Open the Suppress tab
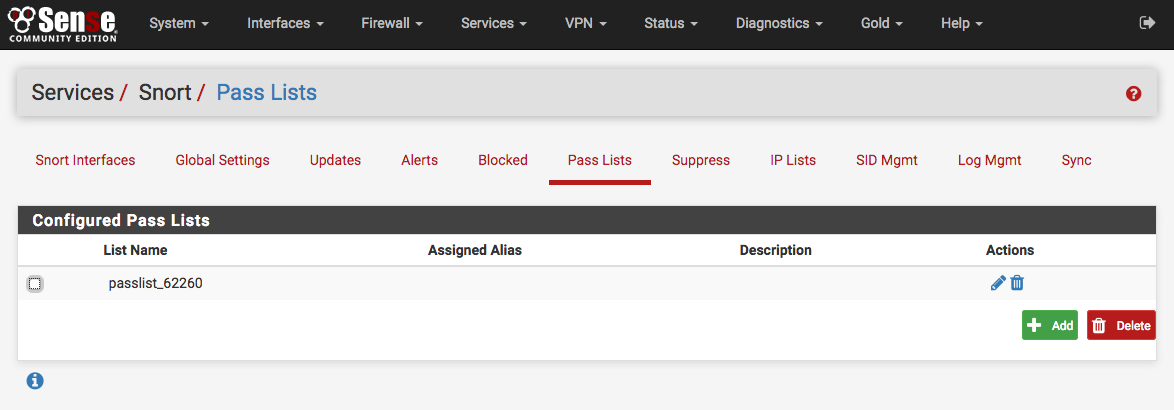Viewport: 1174px width, 410px height. tap(700, 160)
